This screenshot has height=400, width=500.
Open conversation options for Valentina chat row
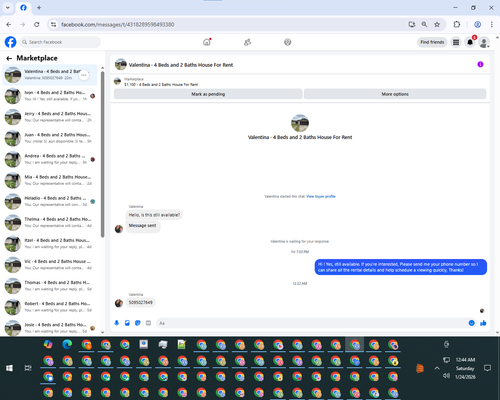click(84, 75)
